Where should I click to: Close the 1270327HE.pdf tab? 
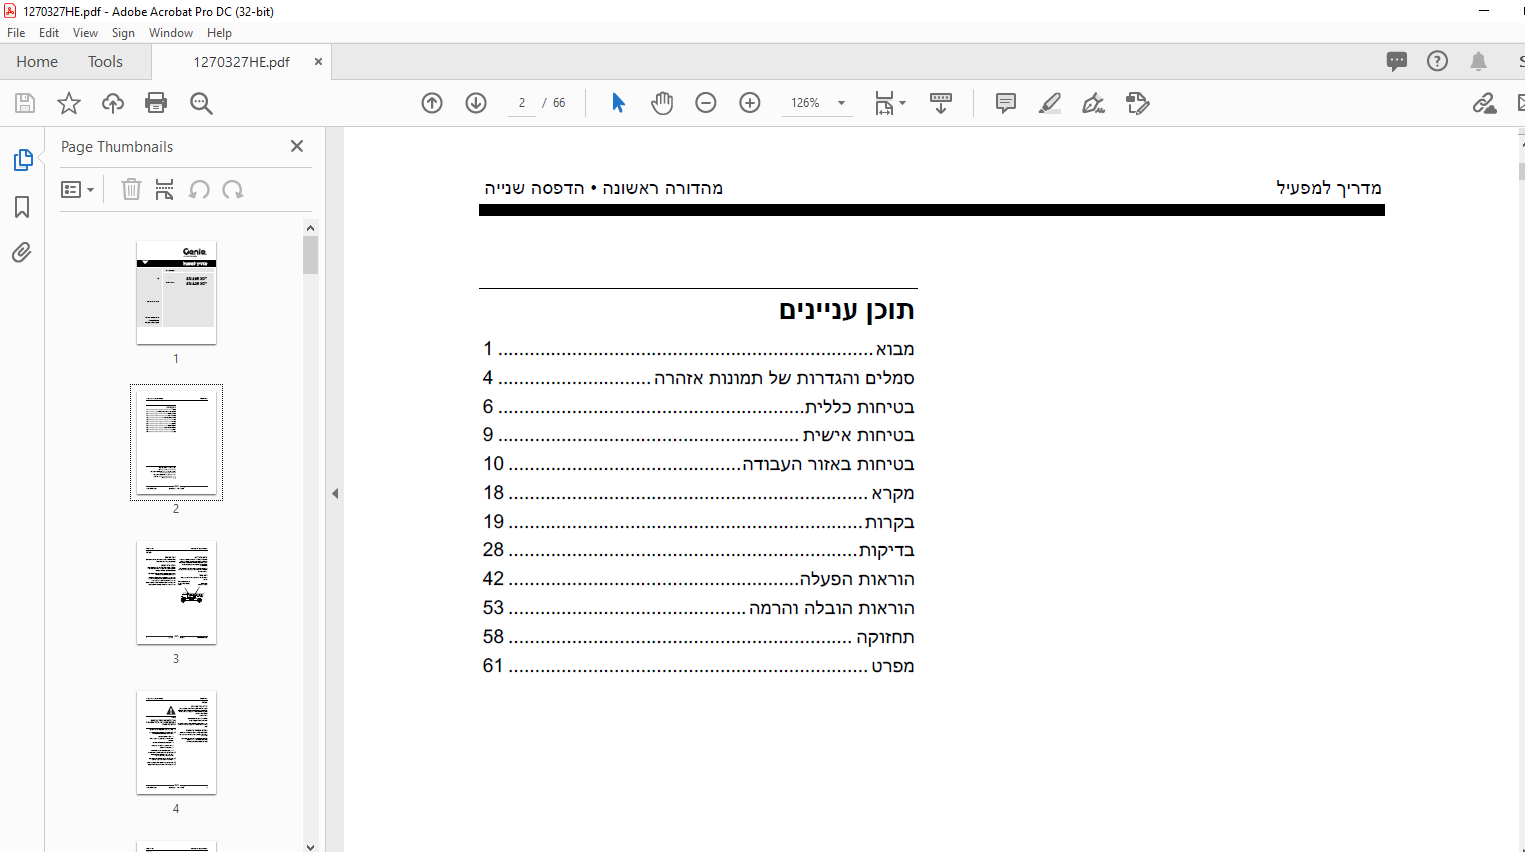click(x=318, y=61)
